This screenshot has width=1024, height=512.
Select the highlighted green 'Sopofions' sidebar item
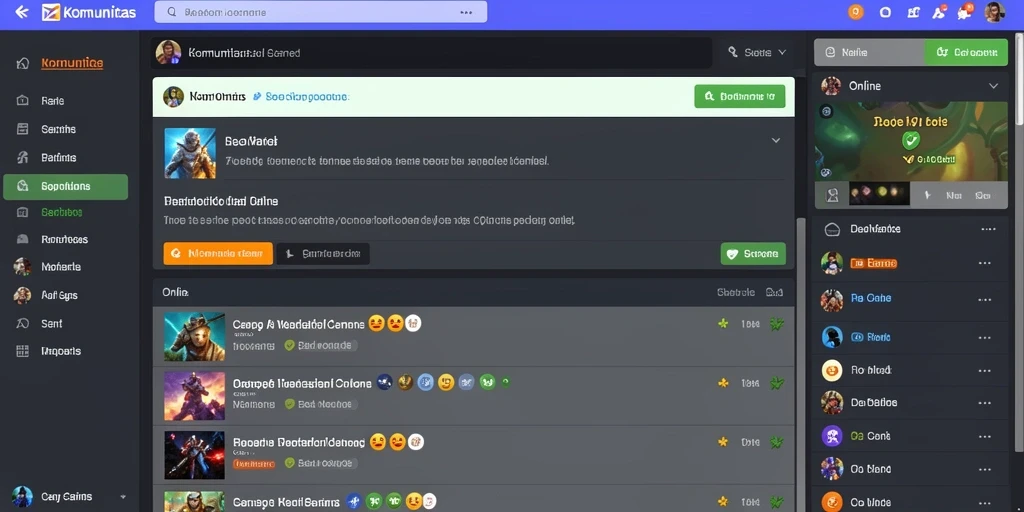tap(65, 186)
